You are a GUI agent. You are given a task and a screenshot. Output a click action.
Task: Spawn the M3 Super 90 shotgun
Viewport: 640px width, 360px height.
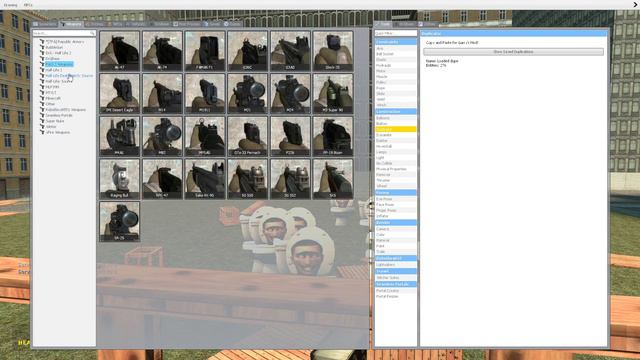333,93
